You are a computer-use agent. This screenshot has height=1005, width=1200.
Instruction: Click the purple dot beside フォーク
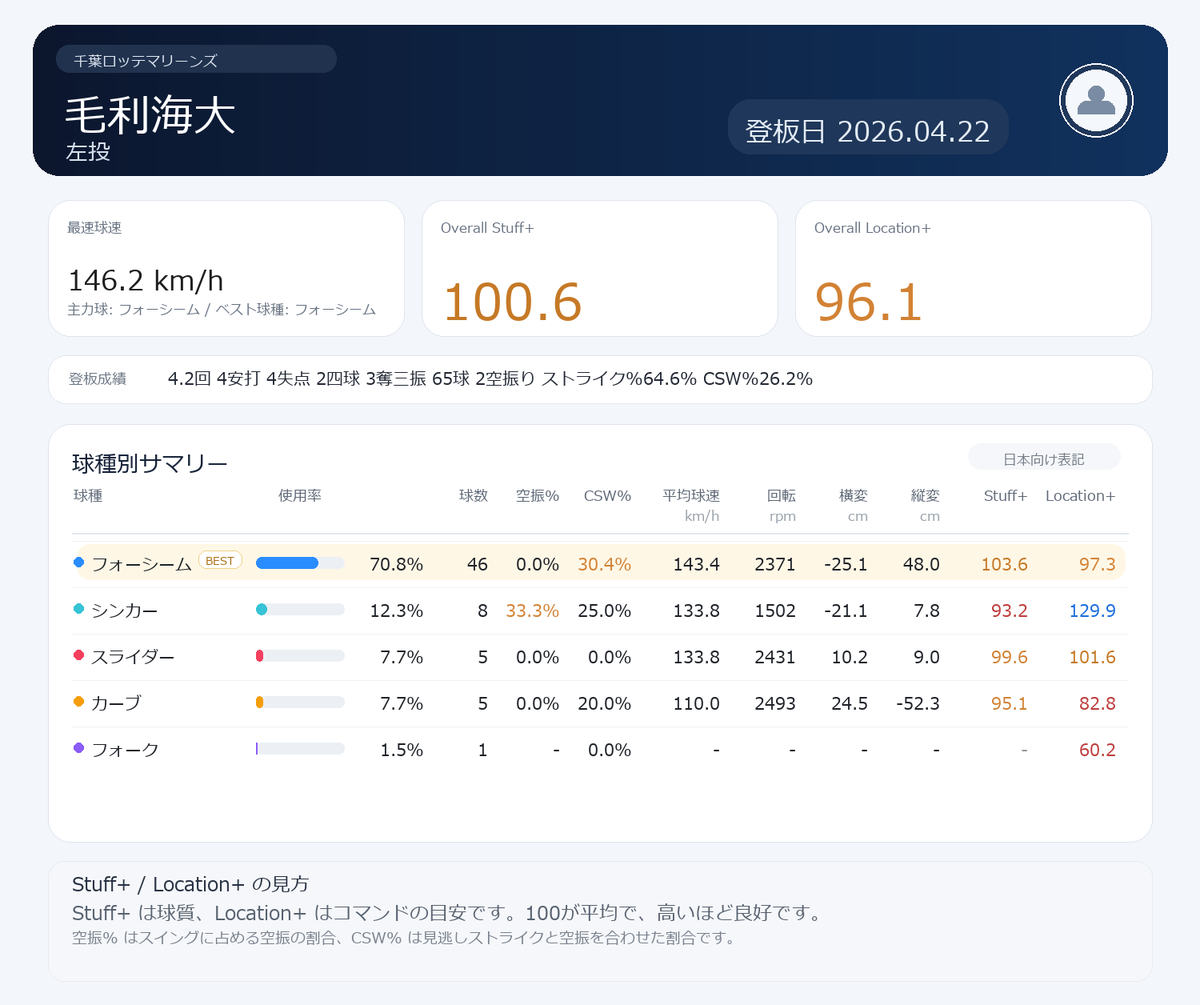[x=79, y=748]
